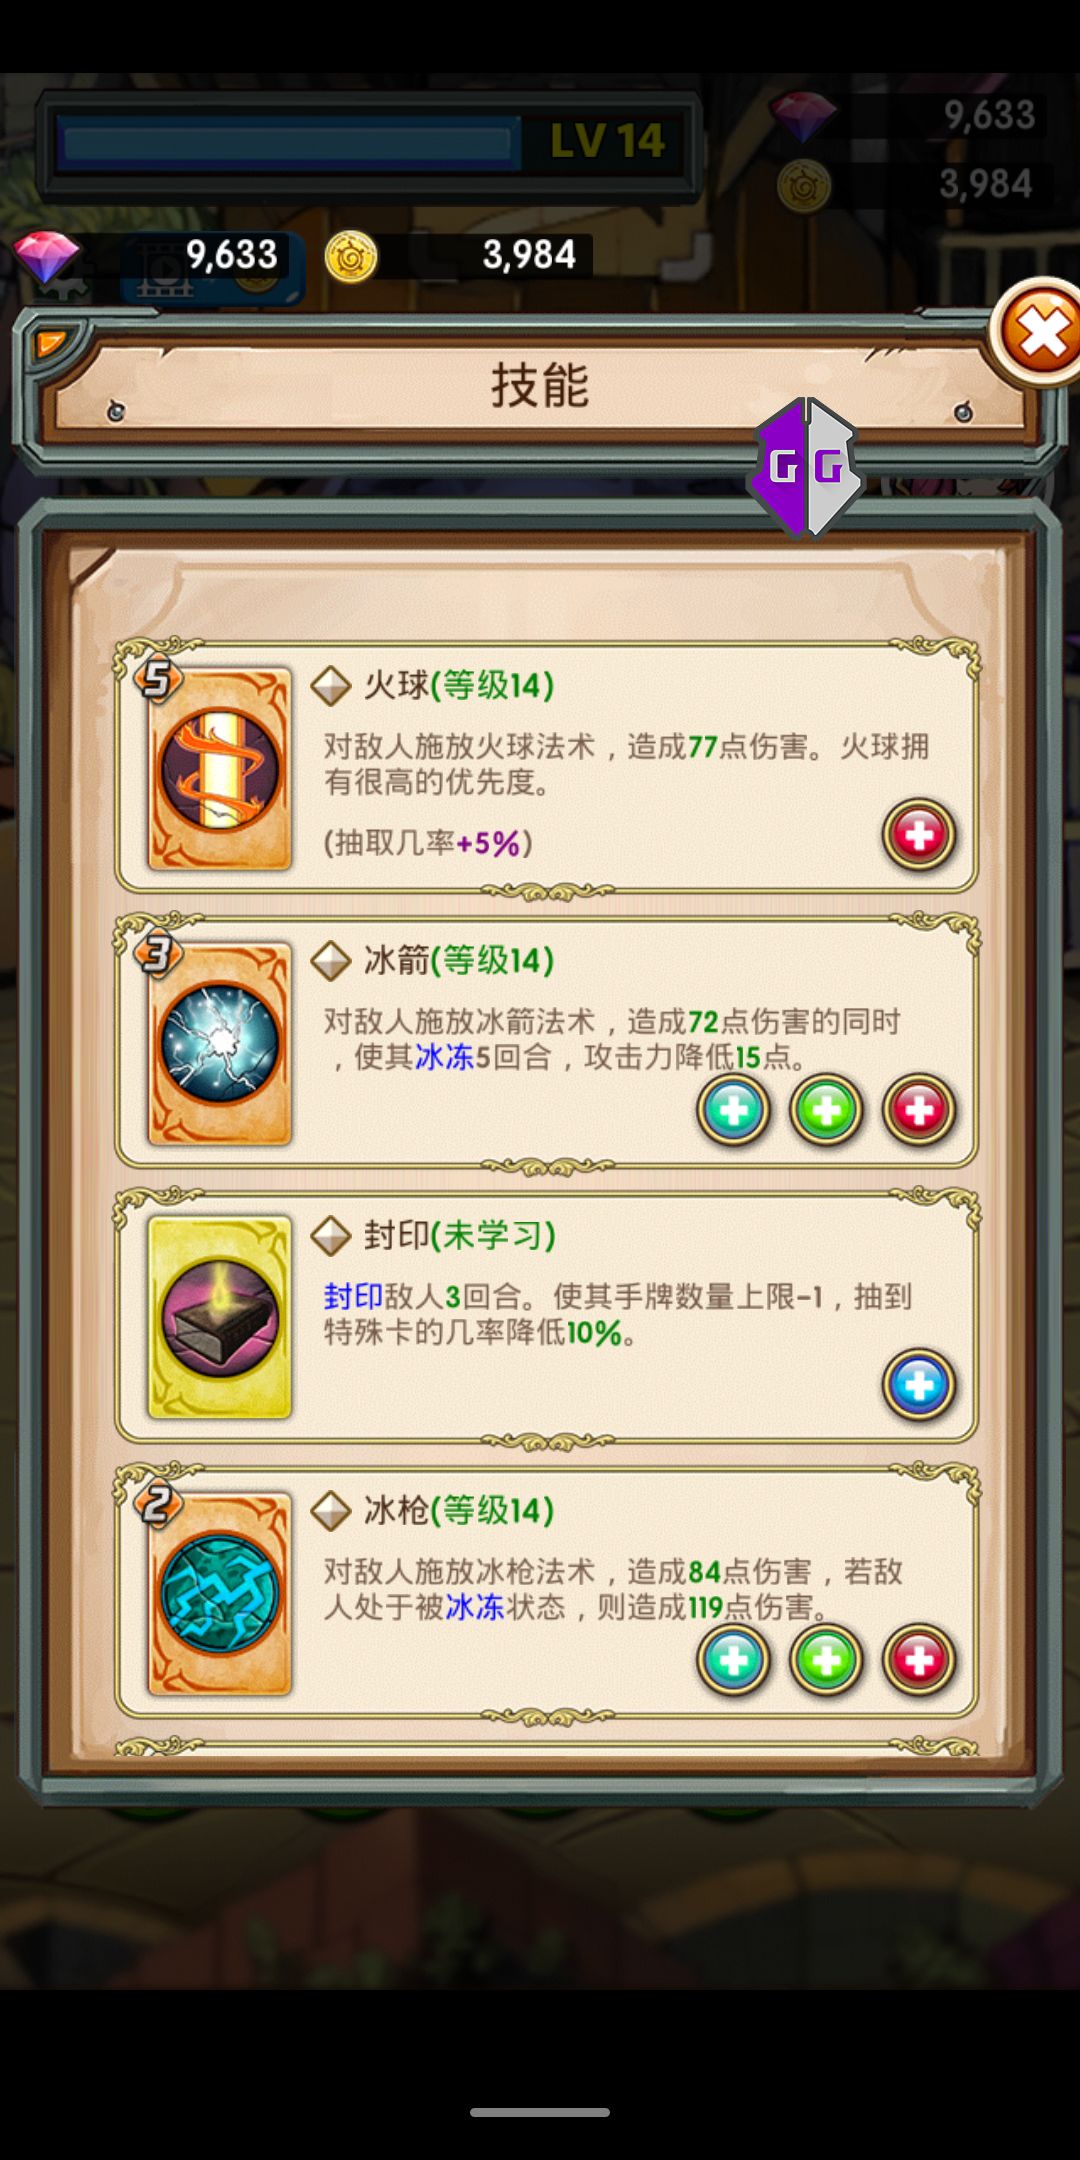This screenshot has width=1080, height=2160.
Task: Tap the LV 14 experience bar
Action: tap(368, 143)
